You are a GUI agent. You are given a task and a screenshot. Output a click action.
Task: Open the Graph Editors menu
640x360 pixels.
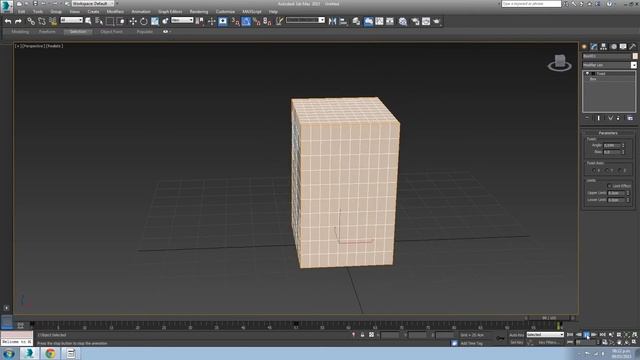pyautogui.click(x=170, y=12)
